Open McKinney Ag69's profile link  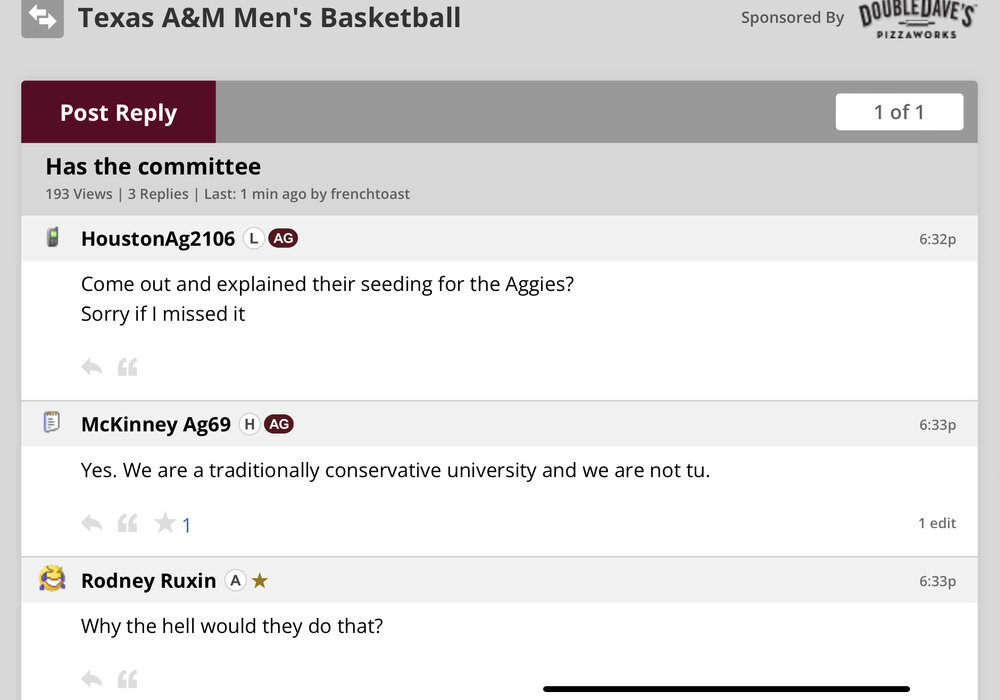pos(156,424)
